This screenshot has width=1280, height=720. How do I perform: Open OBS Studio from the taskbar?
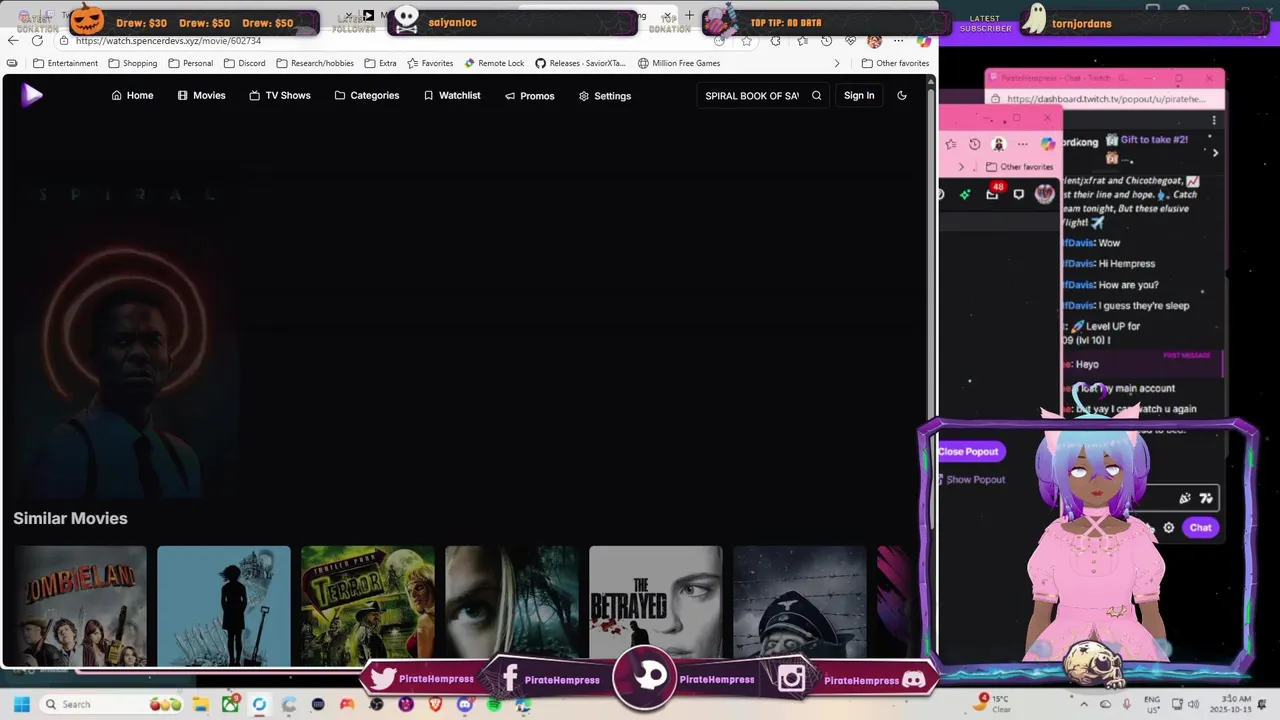[x=376, y=704]
